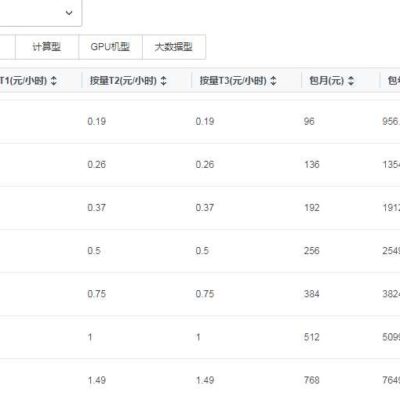
Task: Sort by 按量T2 column sort icon
Action: (x=163, y=81)
